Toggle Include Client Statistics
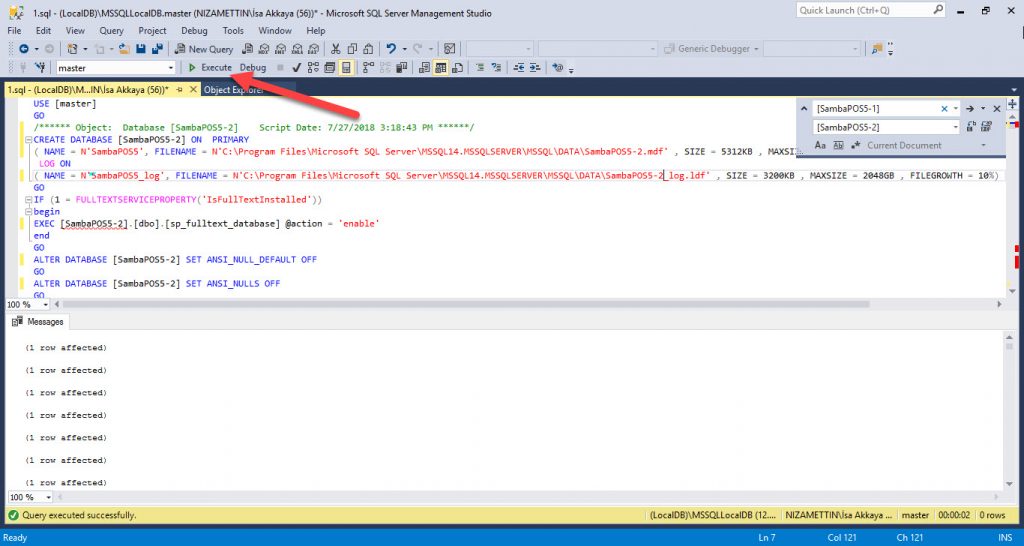Viewport: 1024px width, 546px height. point(402,67)
